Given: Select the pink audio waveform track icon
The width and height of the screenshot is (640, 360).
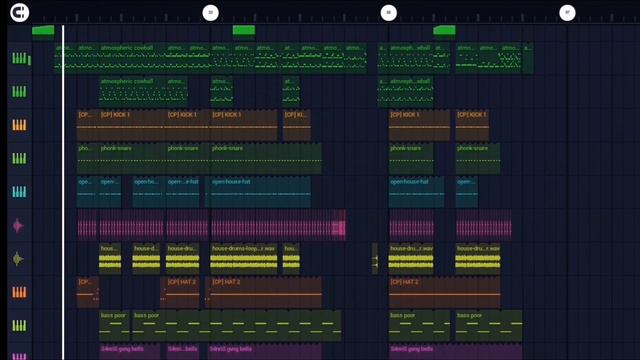Looking at the screenshot, I should [x=18, y=225].
